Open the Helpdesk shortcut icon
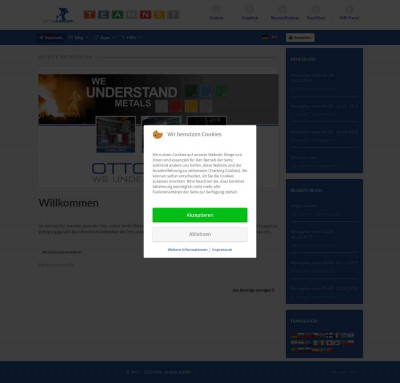The width and height of the screenshot is (400, 383). (x=250, y=12)
